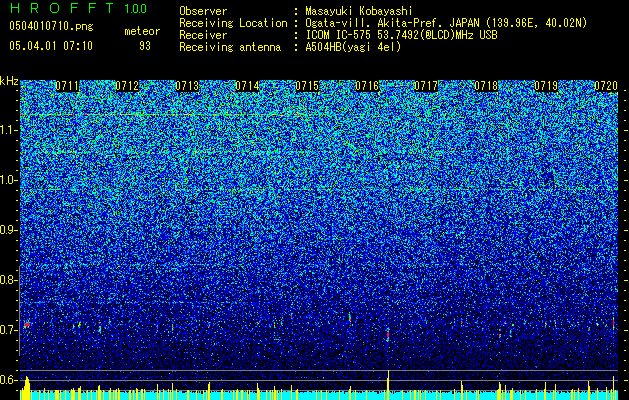Click the 0716 time marker
This screenshot has height=400, width=629.
pos(367,86)
